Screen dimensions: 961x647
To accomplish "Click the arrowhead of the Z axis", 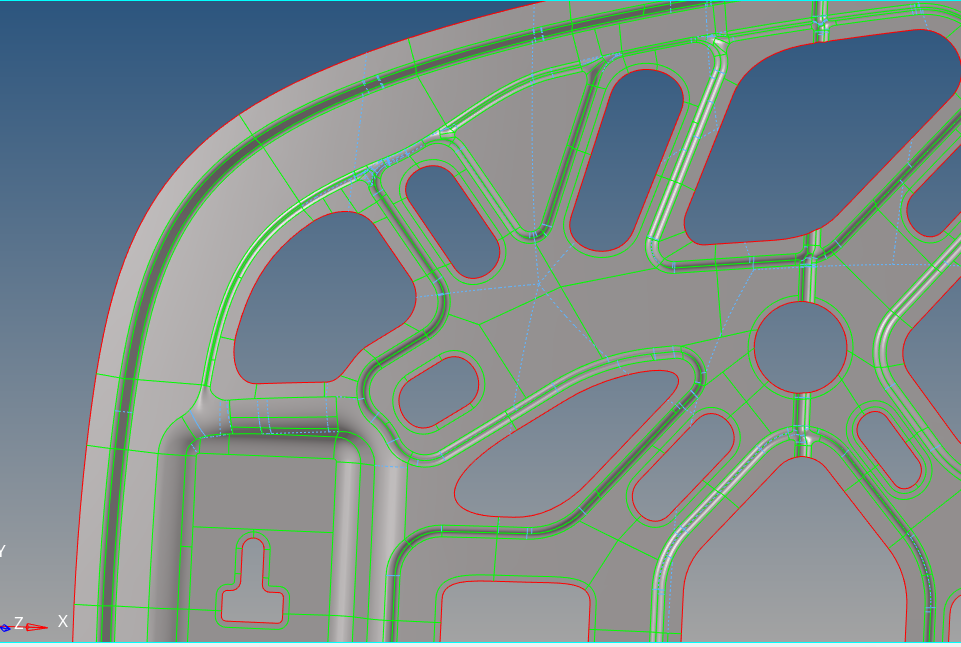I will click(x=5, y=627).
